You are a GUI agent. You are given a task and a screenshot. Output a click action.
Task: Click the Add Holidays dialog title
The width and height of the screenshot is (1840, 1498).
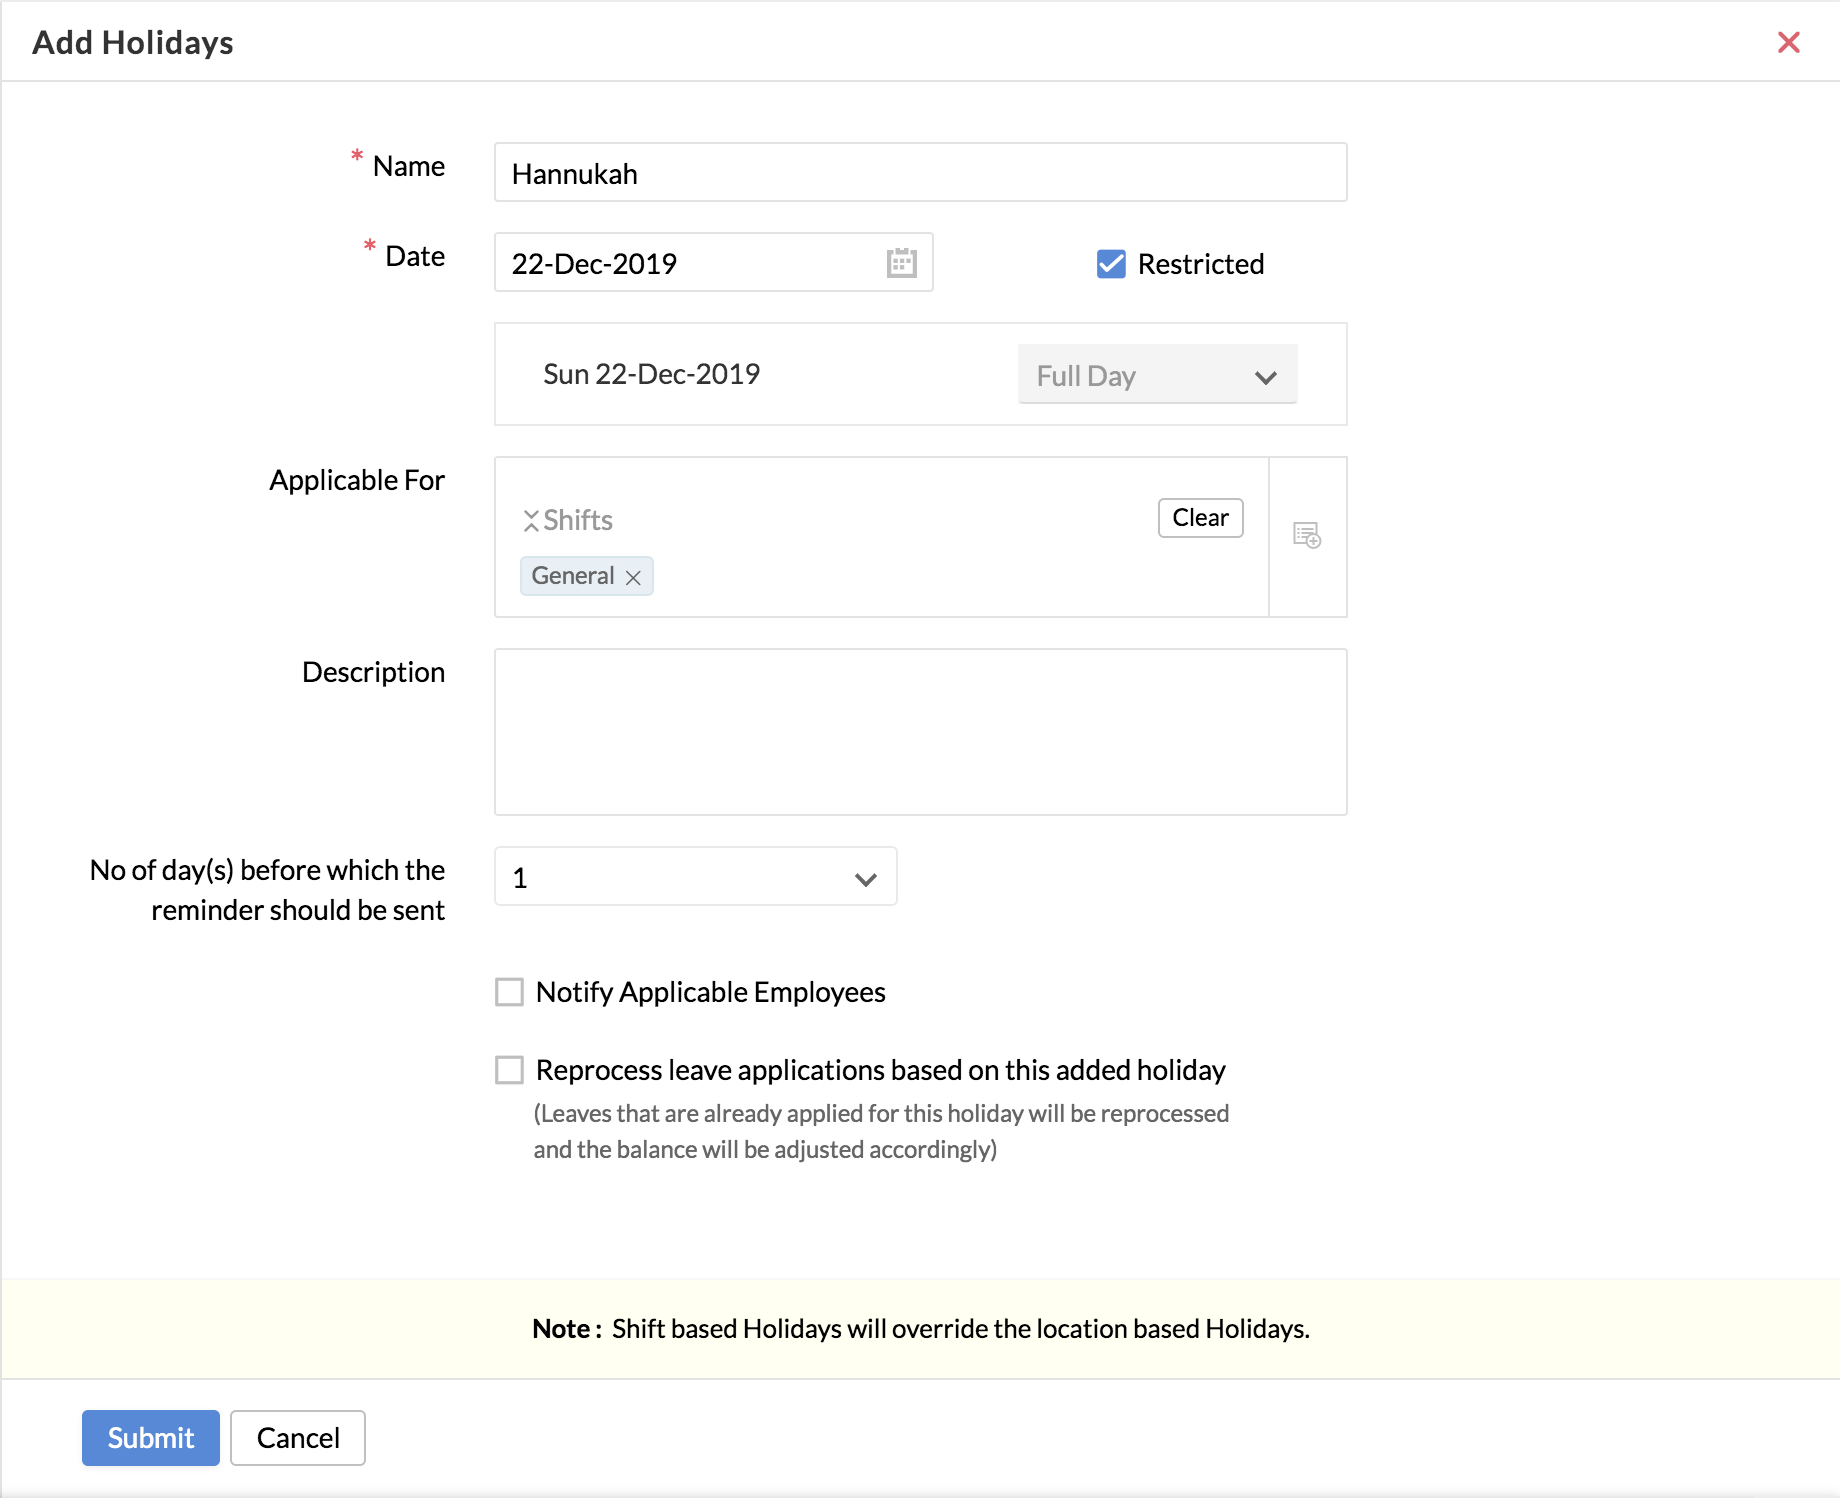pos(133,42)
